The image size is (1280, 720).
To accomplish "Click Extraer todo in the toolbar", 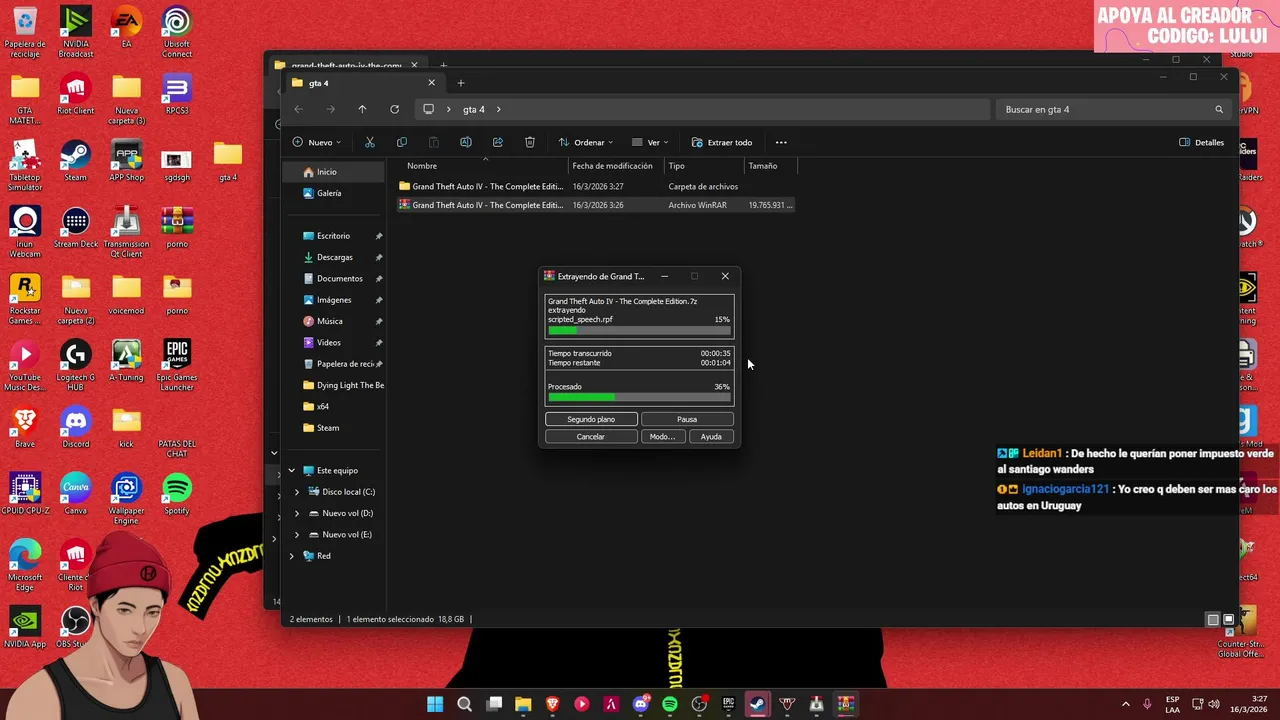I will [x=722, y=142].
